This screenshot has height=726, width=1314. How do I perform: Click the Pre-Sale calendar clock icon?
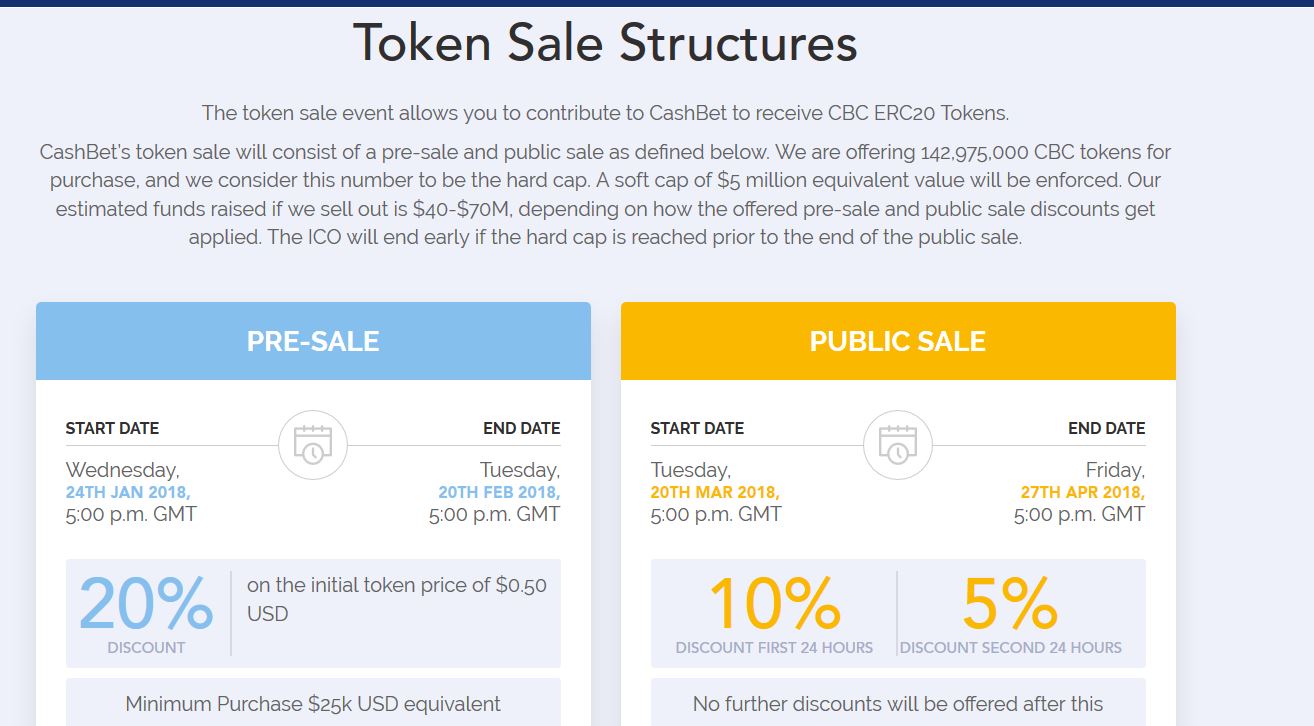pos(313,445)
